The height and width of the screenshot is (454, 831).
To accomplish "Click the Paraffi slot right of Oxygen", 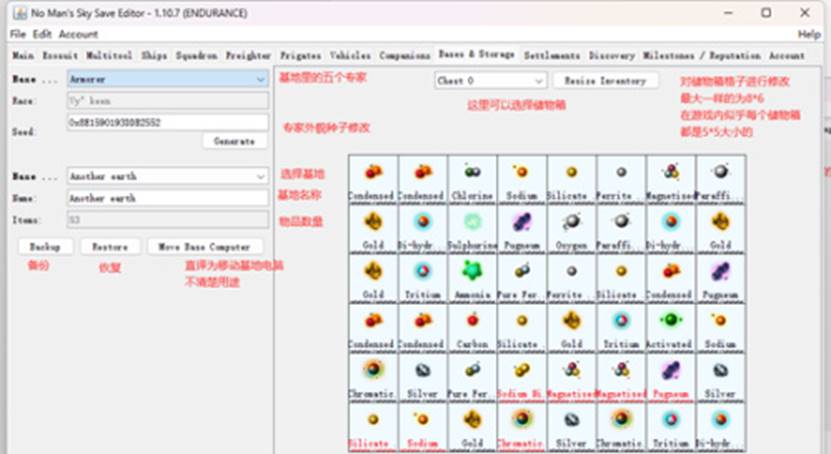I will tap(621, 229).
